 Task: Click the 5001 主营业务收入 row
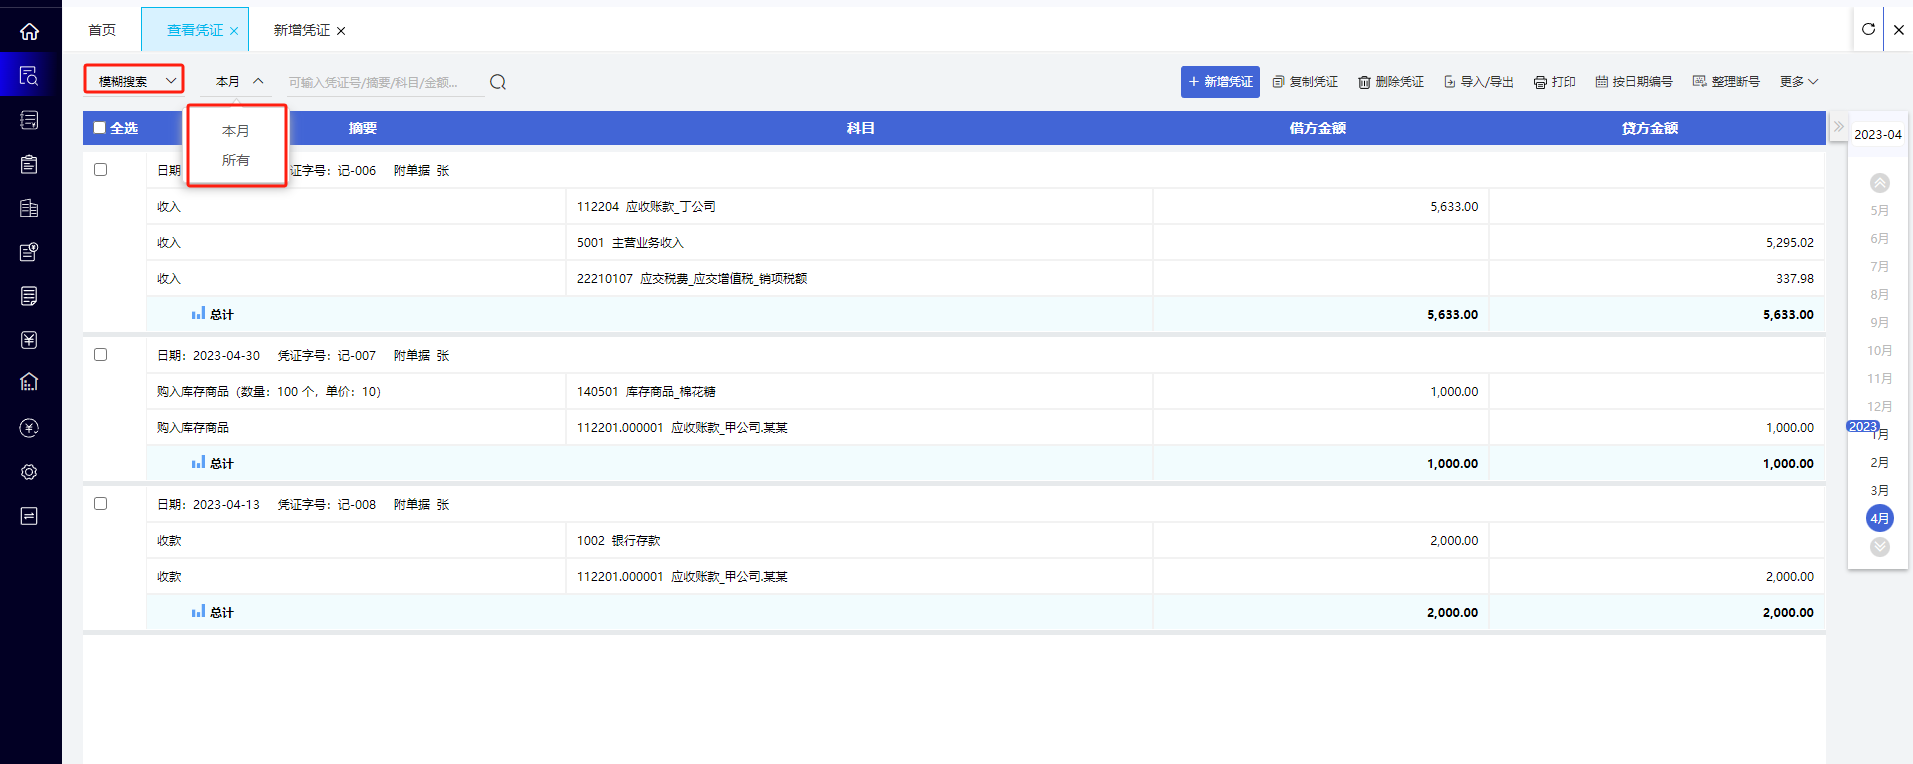(985, 243)
